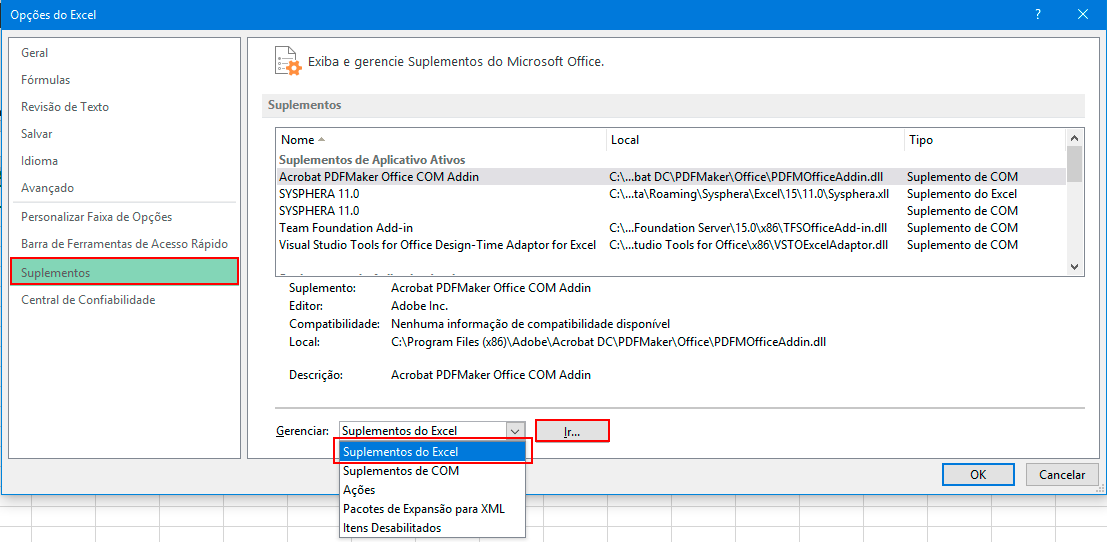Open the Gerenciar dropdown arrow

(x=515, y=431)
